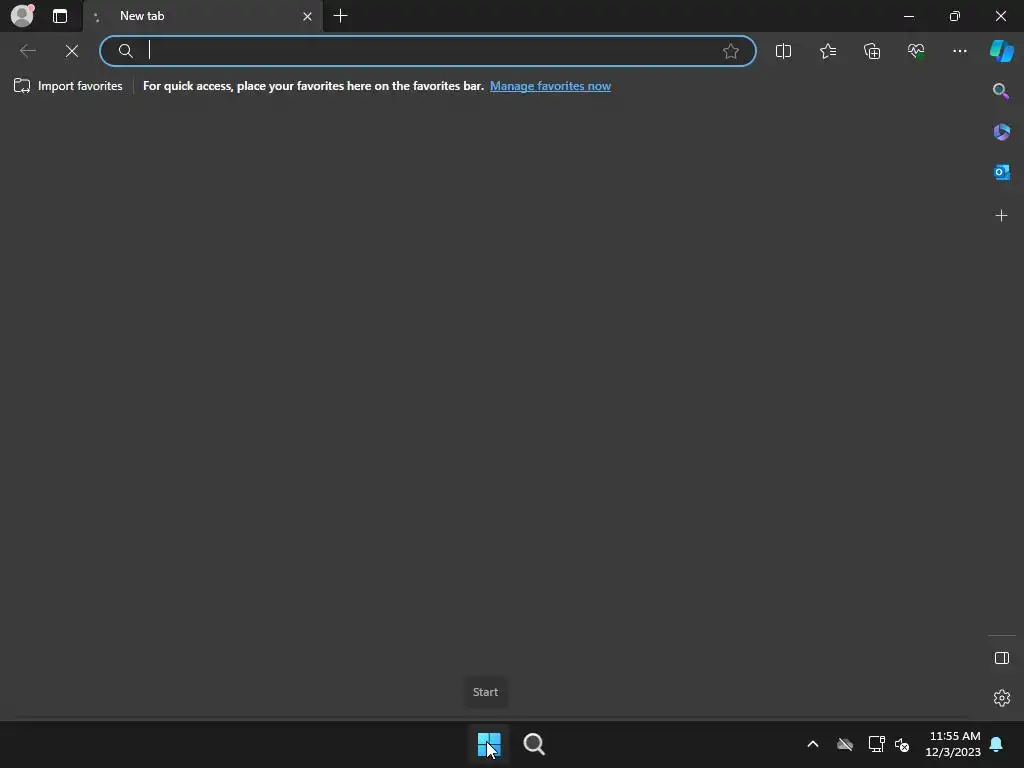
Task: Open Settings and more menu
Action: click(959, 51)
